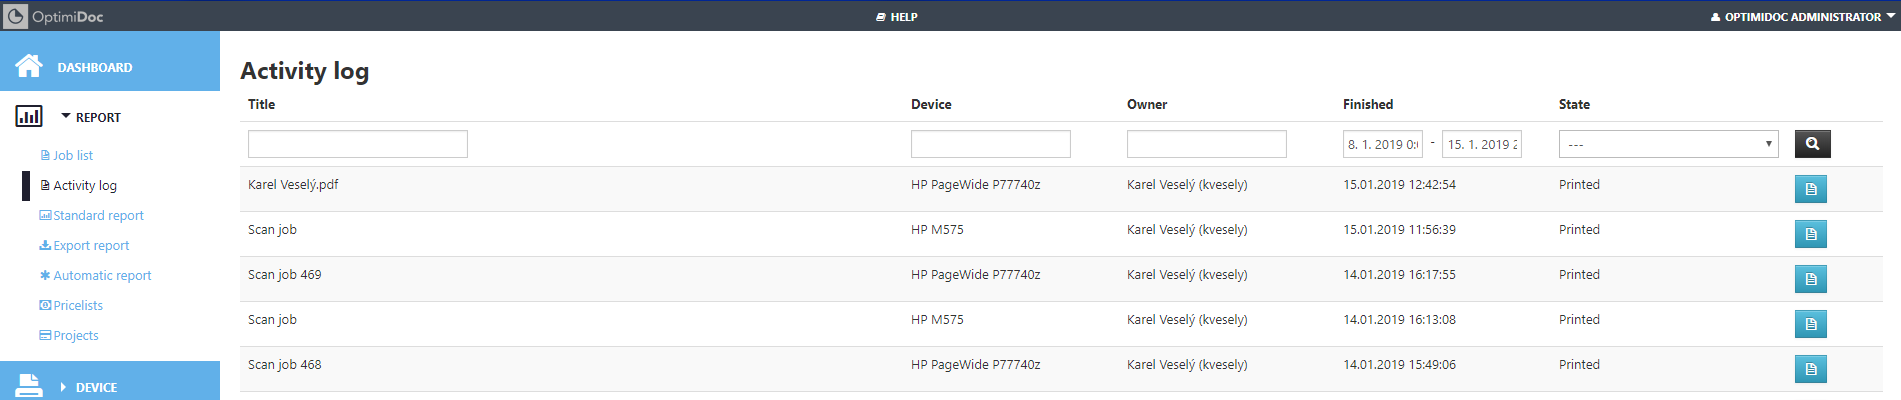Click the OptimiDoc logo icon
The width and height of the screenshot is (1901, 400).
(x=16, y=16)
